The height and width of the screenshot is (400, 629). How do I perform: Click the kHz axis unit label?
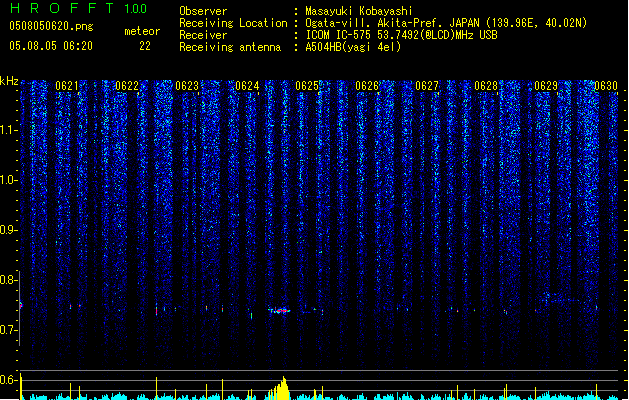[9, 81]
